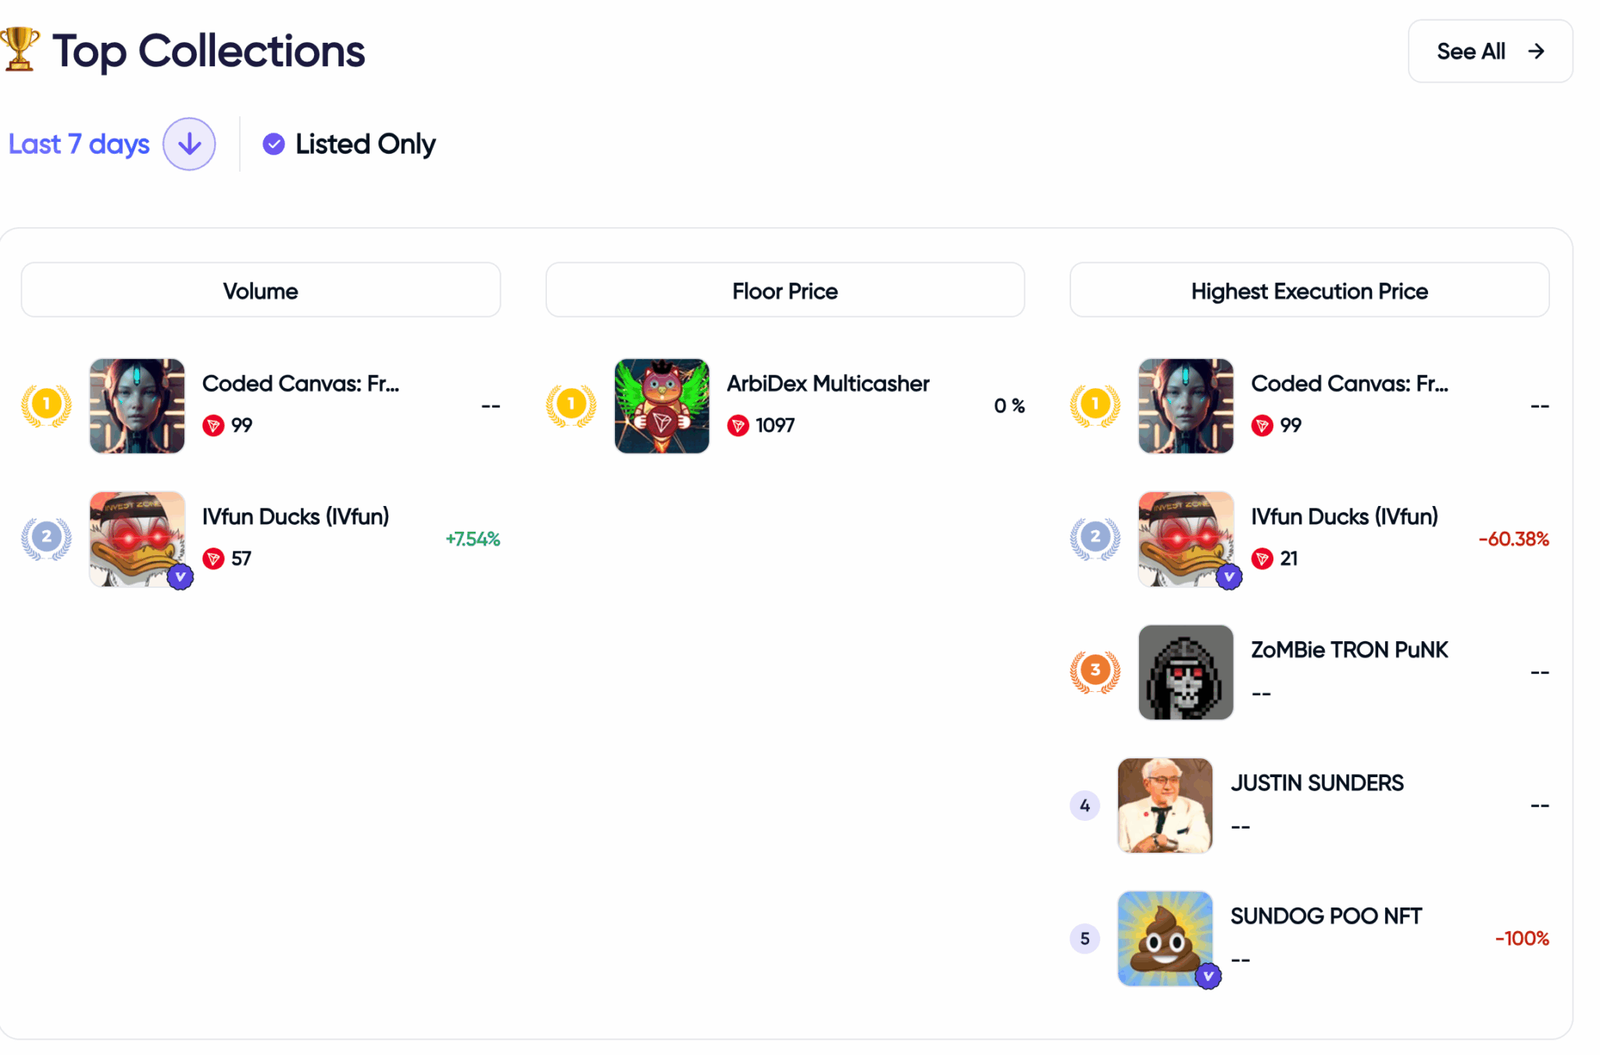Click the down arrow beside Last 7 days
The width and height of the screenshot is (1600, 1055).
coord(189,144)
